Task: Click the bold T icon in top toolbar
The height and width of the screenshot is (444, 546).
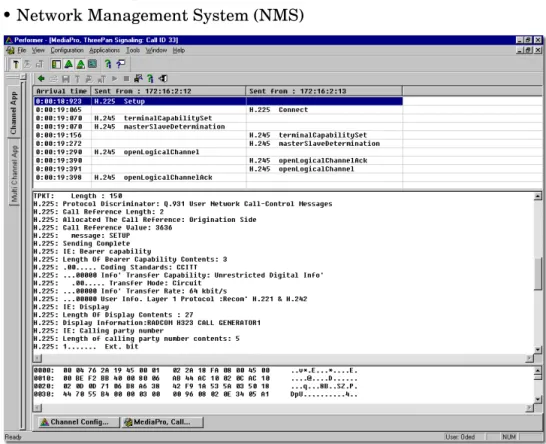Action: coord(16,64)
